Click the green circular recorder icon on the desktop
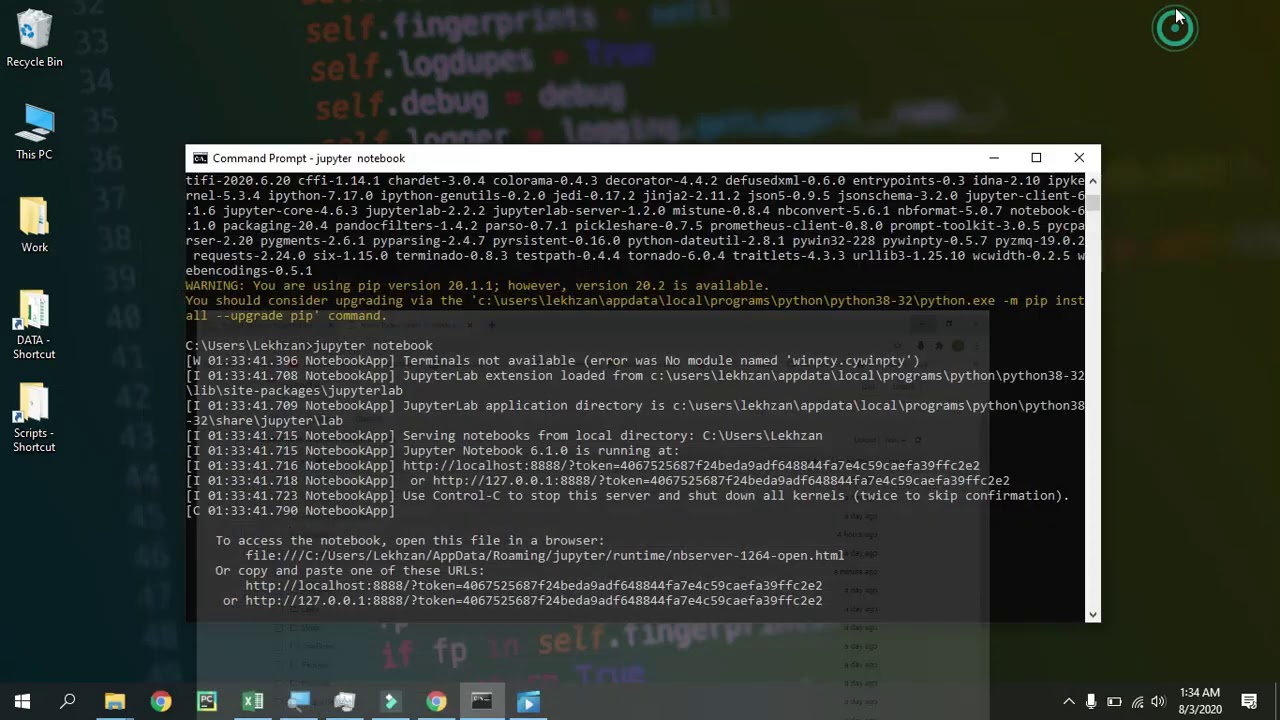The width and height of the screenshot is (1280, 720). tap(1174, 29)
